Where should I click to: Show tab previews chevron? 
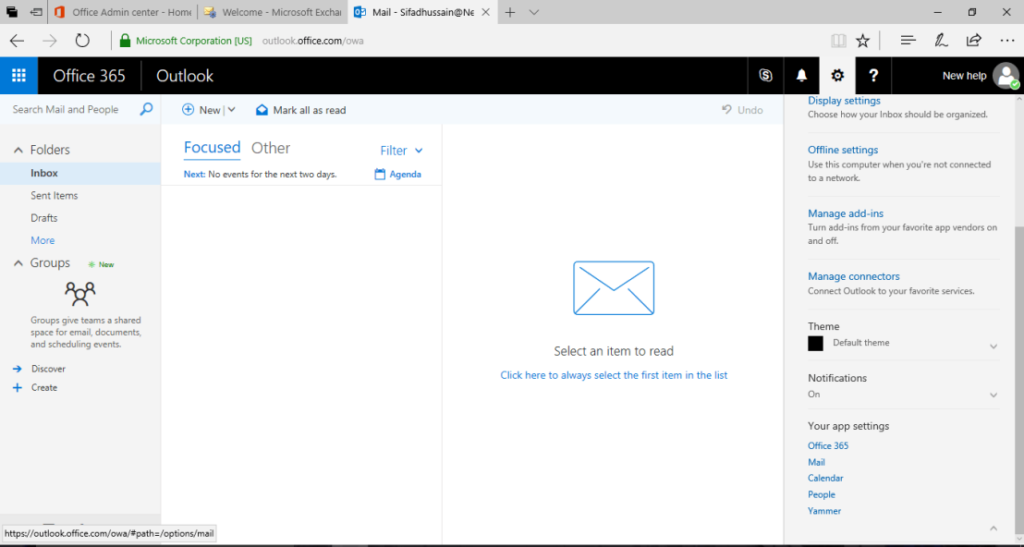[x=534, y=12]
